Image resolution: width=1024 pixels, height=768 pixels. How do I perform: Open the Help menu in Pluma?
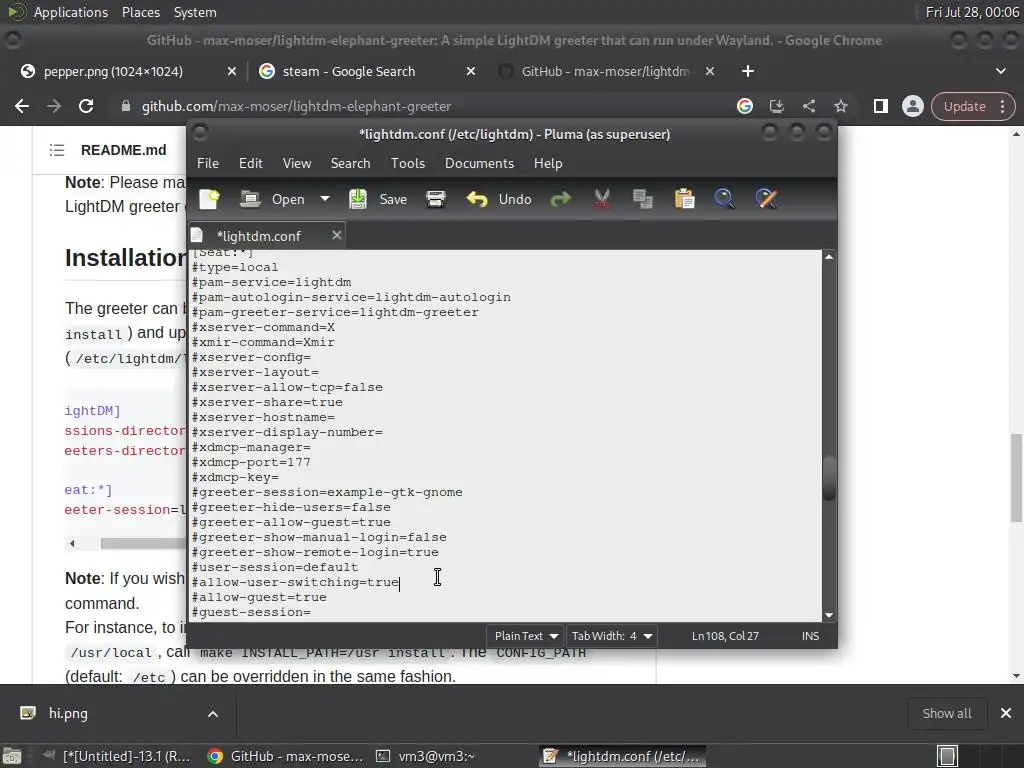(548, 163)
